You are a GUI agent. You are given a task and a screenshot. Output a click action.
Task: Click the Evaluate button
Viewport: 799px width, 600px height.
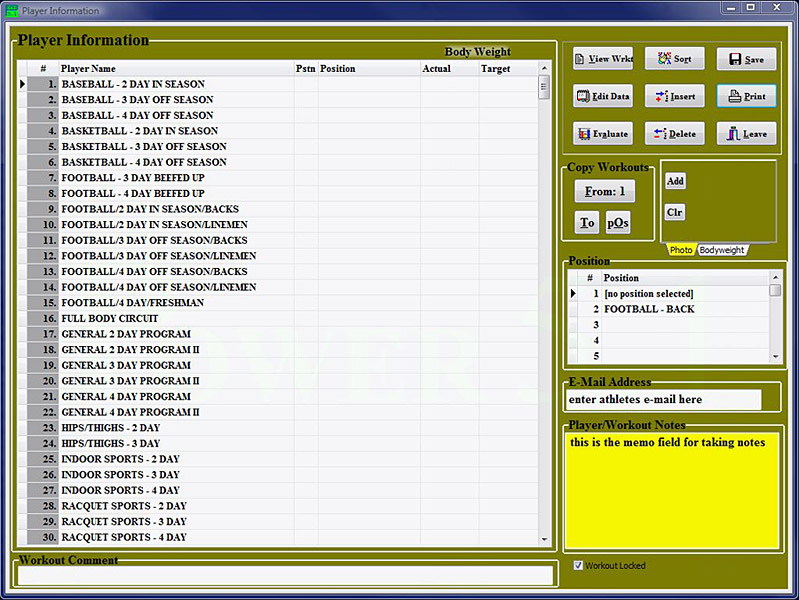tap(603, 134)
